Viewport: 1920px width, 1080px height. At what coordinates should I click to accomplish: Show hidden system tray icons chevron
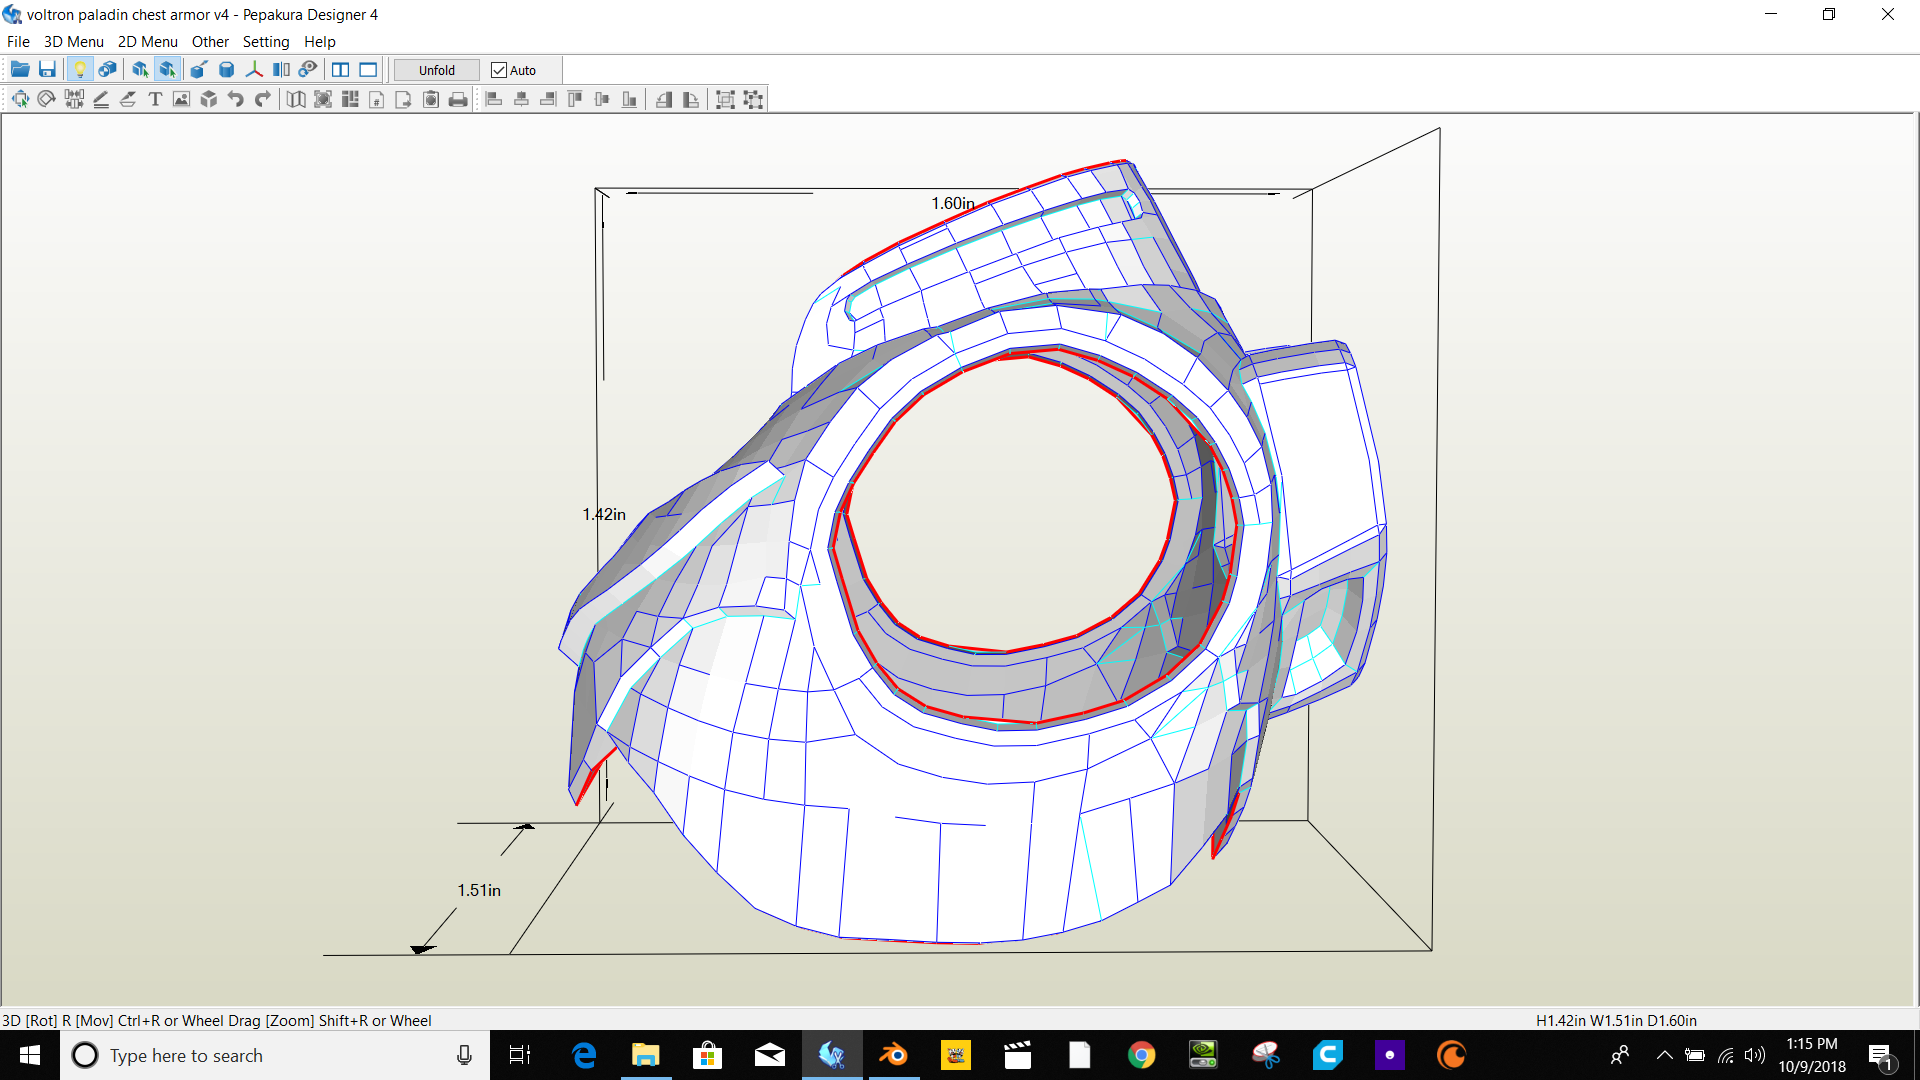click(1665, 1055)
